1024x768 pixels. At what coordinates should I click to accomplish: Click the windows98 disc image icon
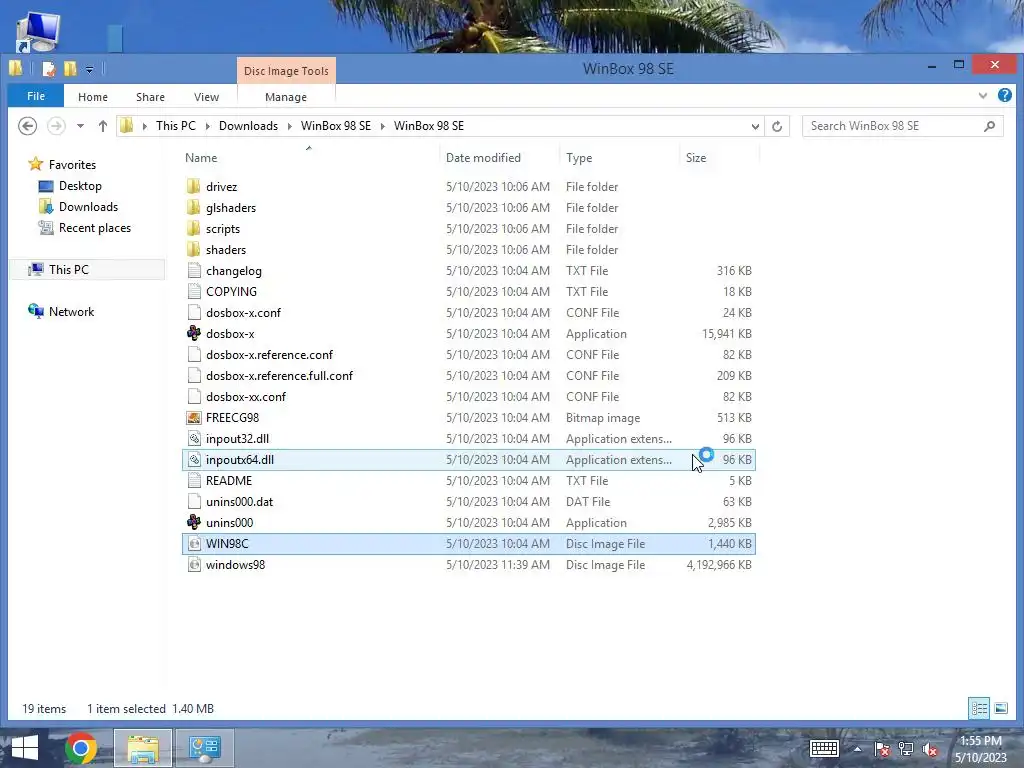pyautogui.click(x=194, y=565)
